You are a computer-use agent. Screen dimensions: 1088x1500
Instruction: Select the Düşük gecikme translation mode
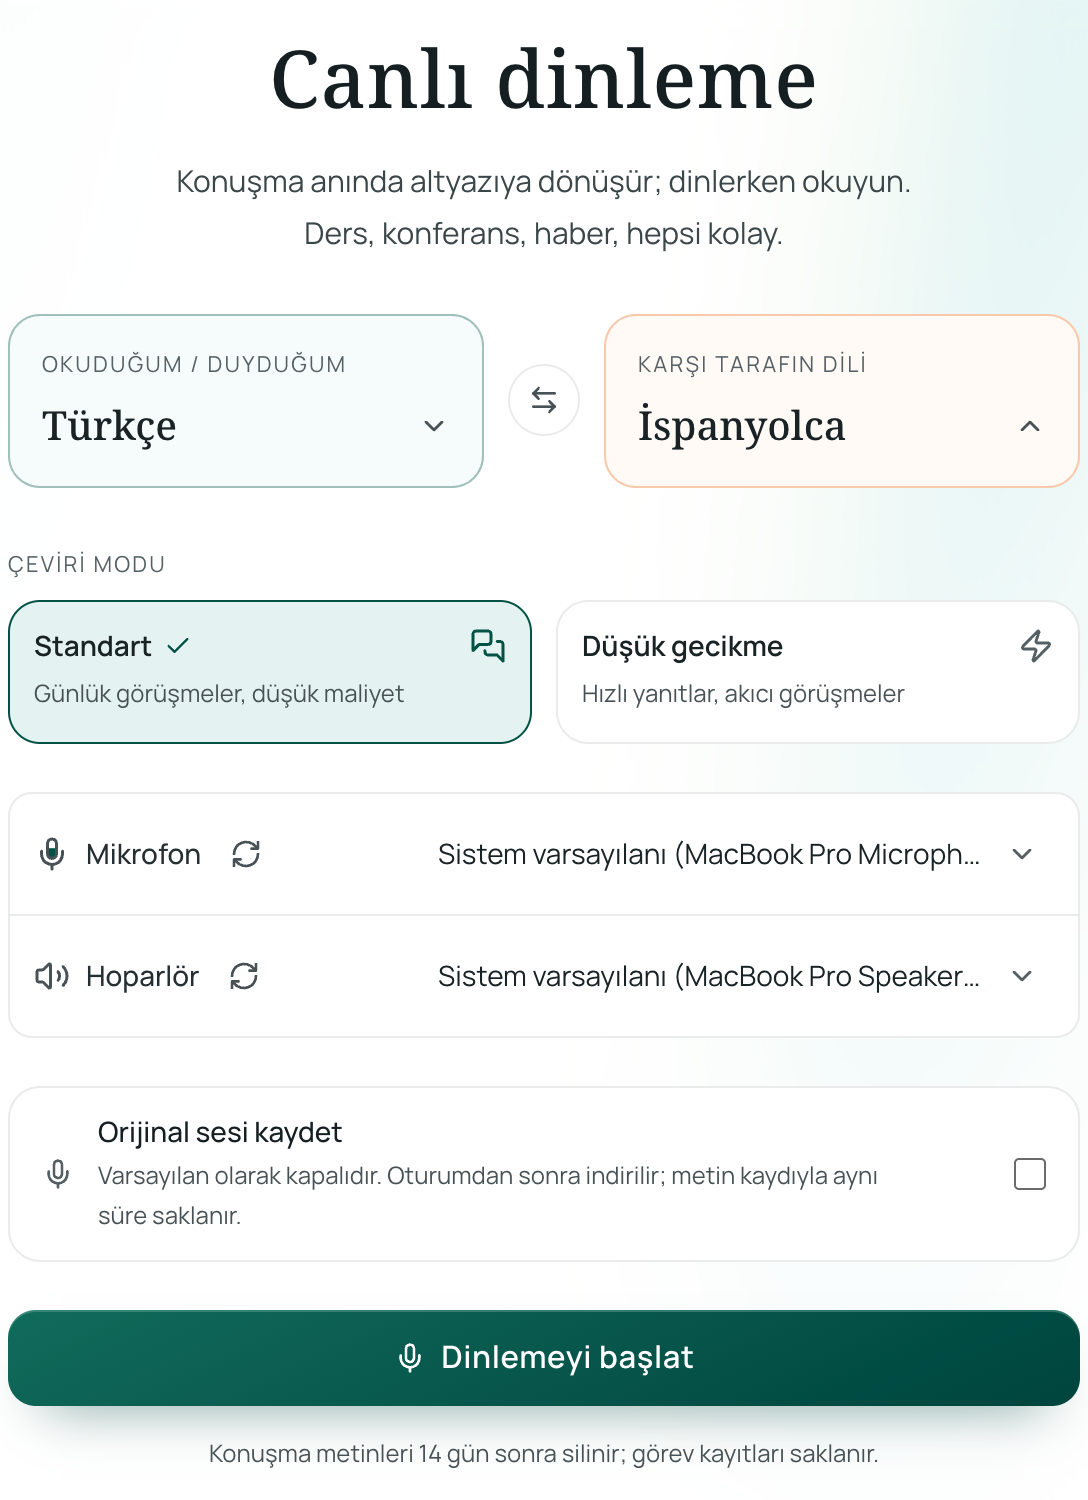818,672
